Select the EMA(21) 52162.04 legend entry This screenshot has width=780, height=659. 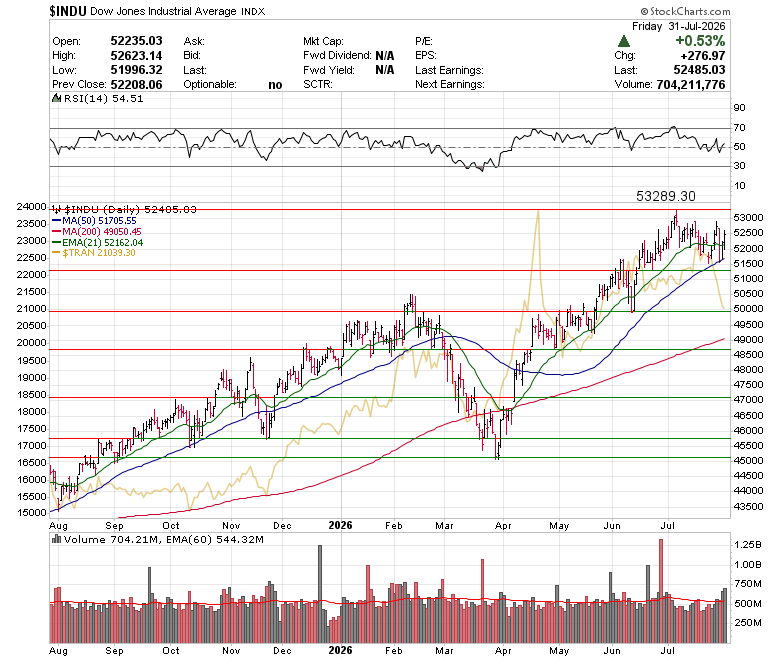(x=98, y=243)
